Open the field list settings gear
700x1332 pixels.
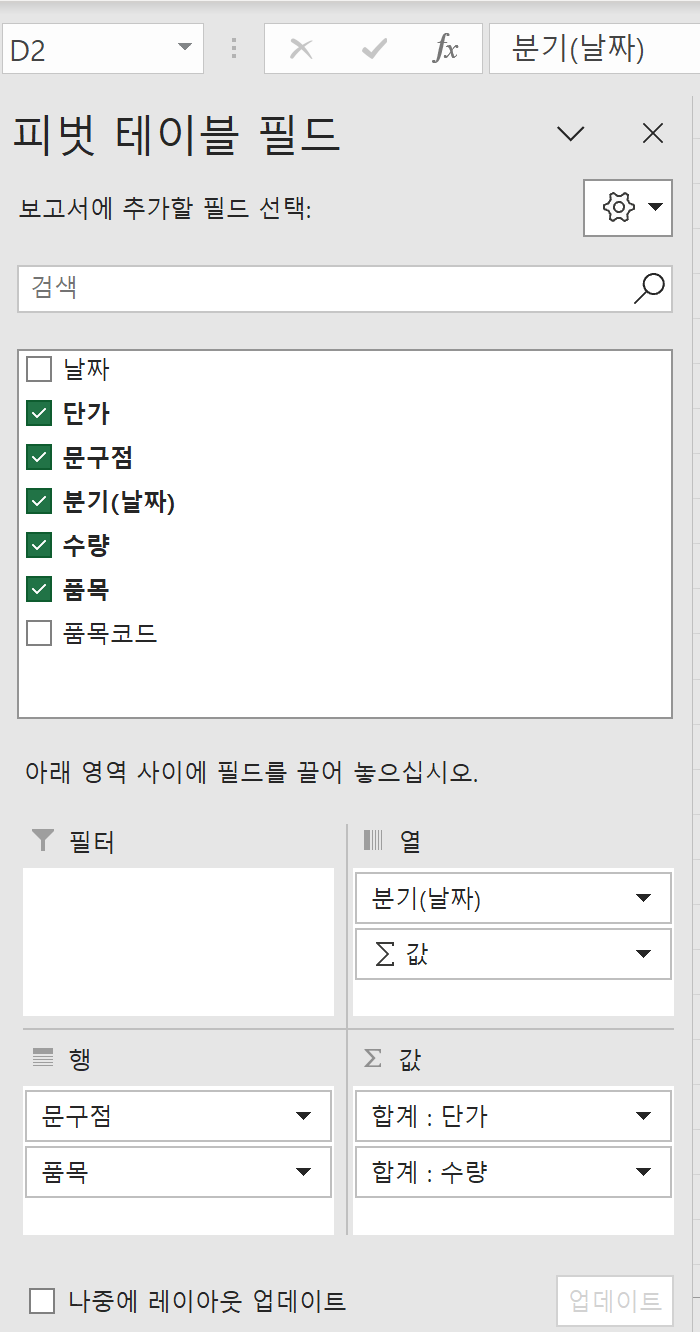pos(627,208)
